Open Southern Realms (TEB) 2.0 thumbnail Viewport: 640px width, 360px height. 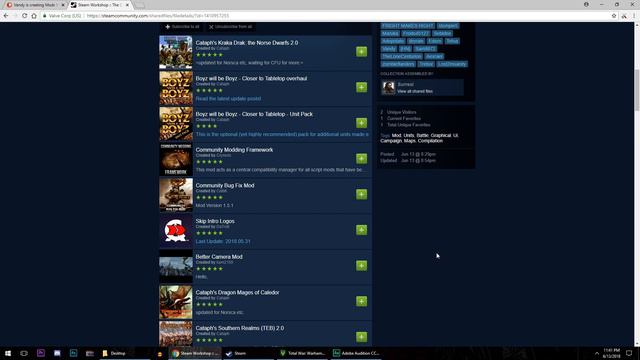click(x=176, y=333)
